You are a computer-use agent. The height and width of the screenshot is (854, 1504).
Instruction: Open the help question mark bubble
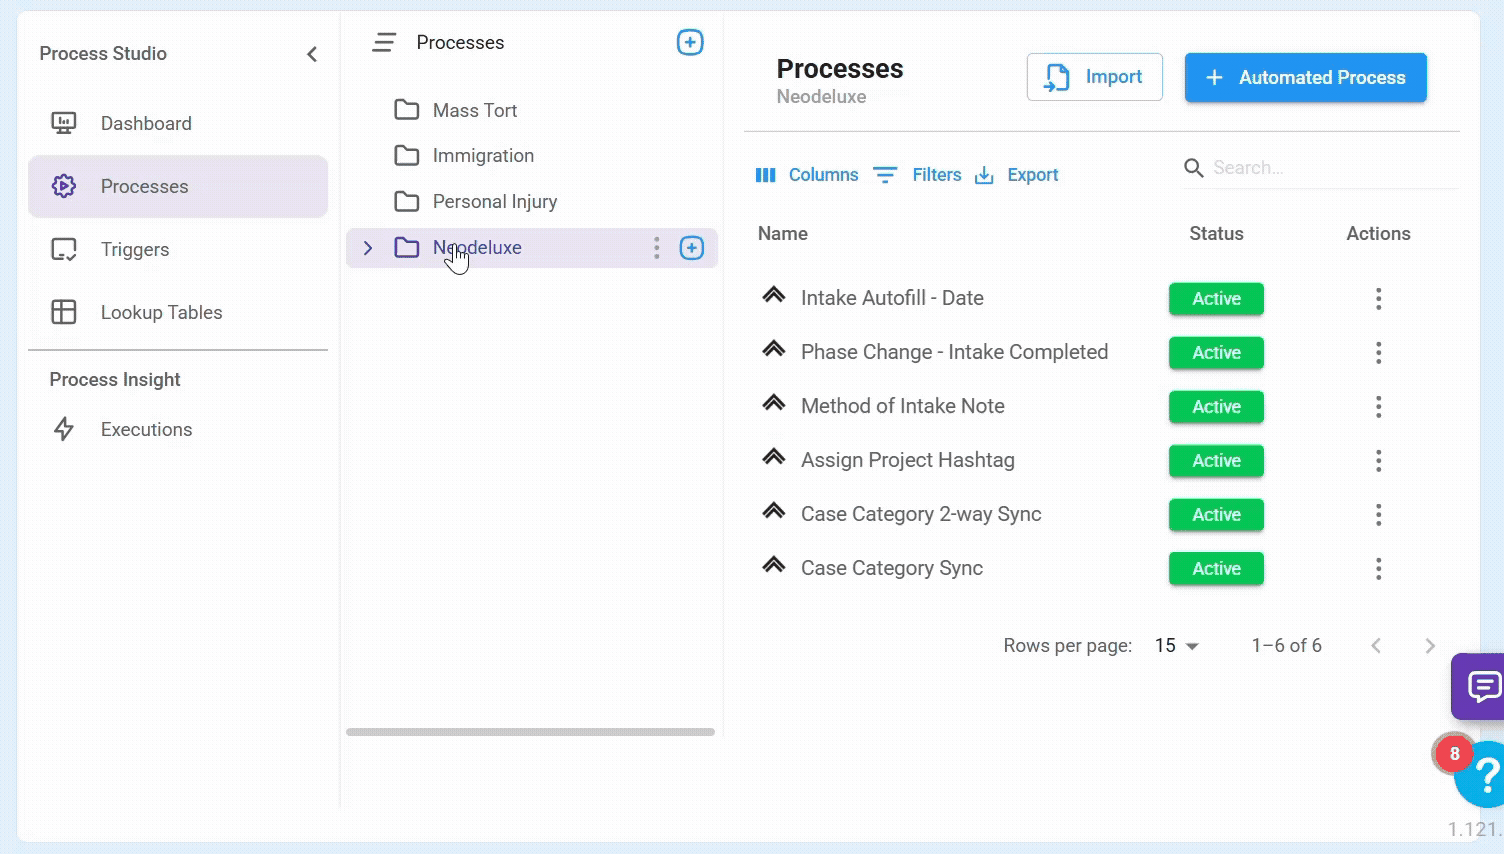pos(1484,775)
